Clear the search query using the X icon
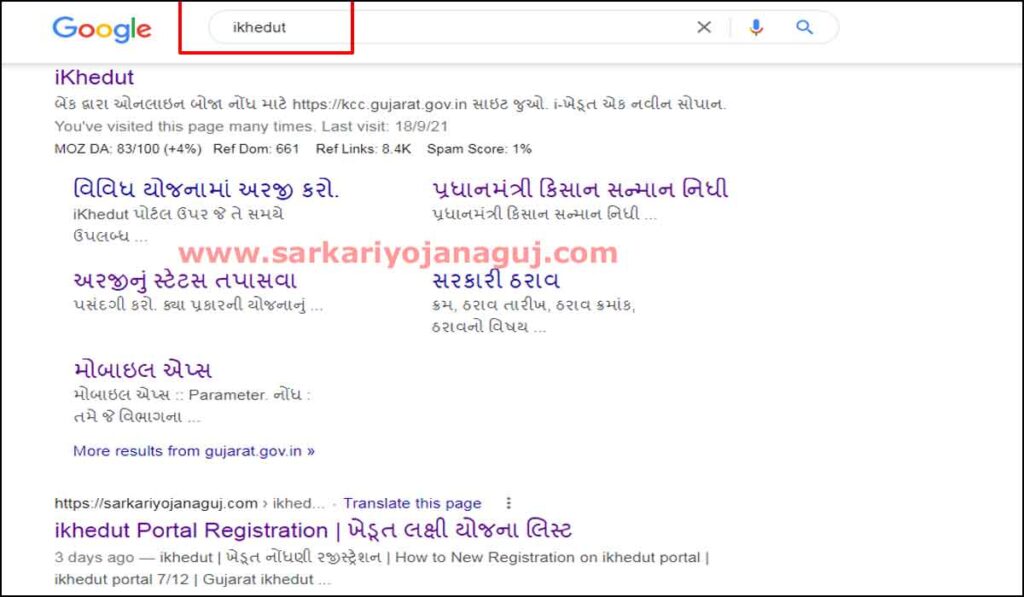Screen dimensions: 1024x597 pos(705,27)
